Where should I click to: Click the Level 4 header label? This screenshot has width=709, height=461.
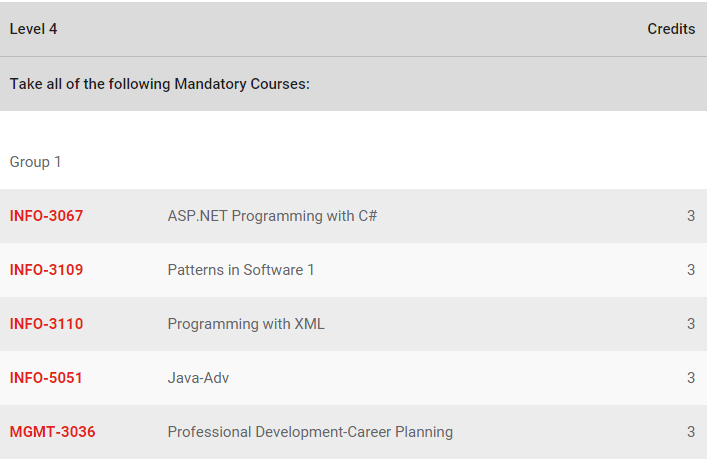coord(33,29)
